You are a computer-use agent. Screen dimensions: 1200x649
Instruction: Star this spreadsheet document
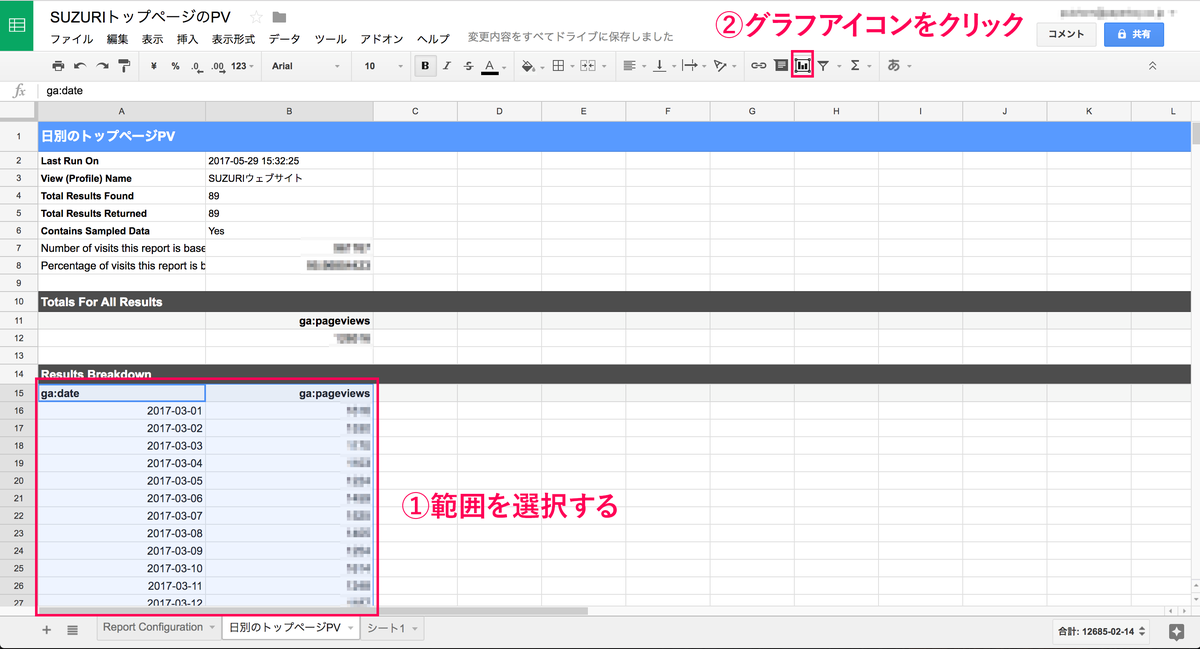click(256, 17)
